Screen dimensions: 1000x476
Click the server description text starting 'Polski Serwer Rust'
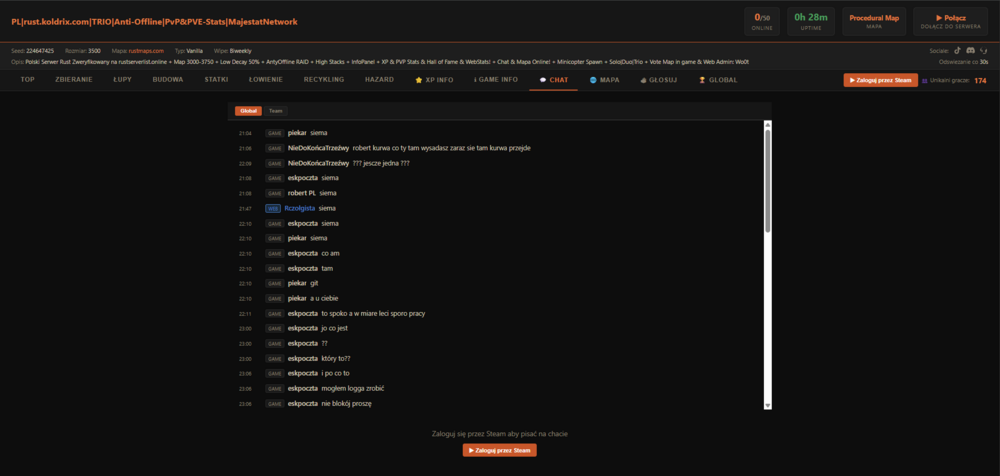pyautogui.click(x=386, y=62)
